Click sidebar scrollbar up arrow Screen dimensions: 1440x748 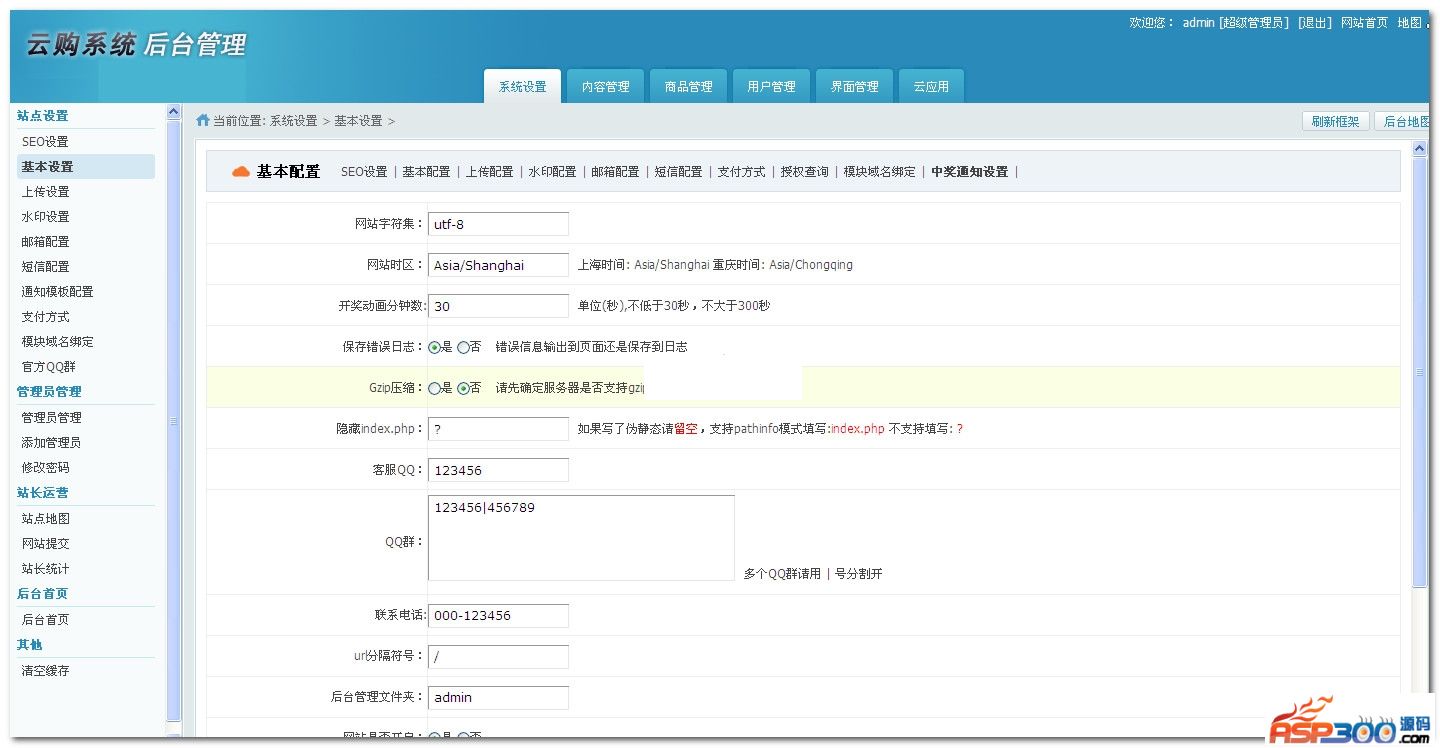pyautogui.click(x=174, y=112)
